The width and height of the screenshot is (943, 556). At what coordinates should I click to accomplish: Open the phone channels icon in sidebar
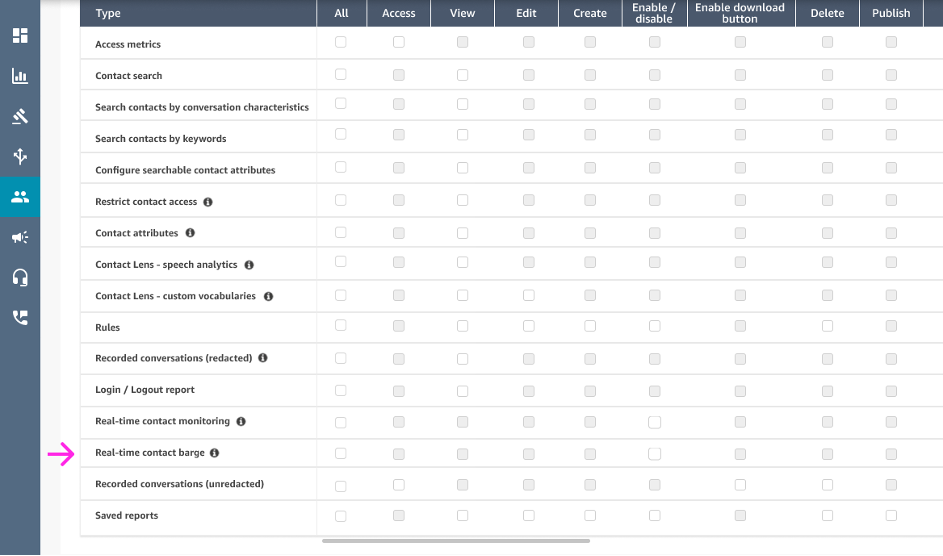(20, 317)
